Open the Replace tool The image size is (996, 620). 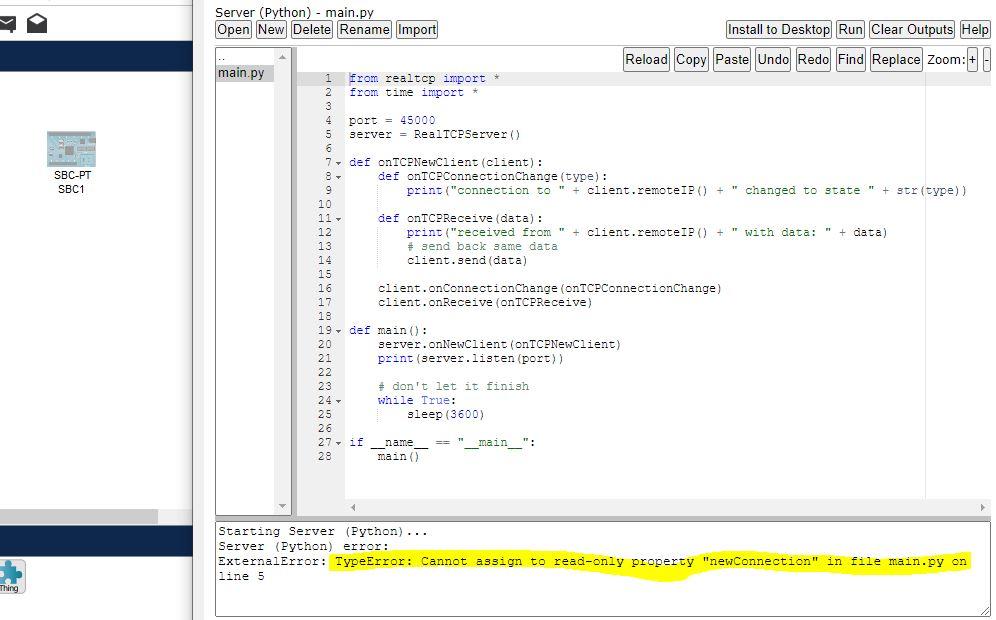click(895, 60)
